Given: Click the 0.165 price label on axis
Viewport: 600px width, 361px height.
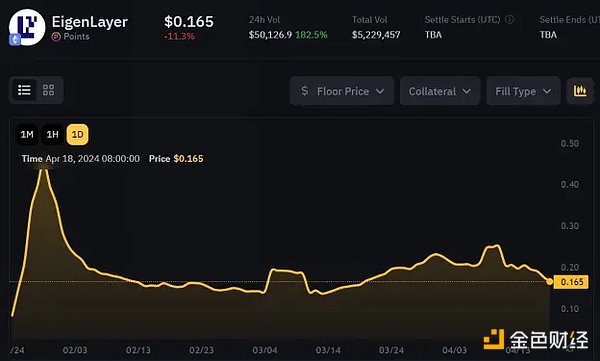Looking at the screenshot, I should click(x=571, y=282).
